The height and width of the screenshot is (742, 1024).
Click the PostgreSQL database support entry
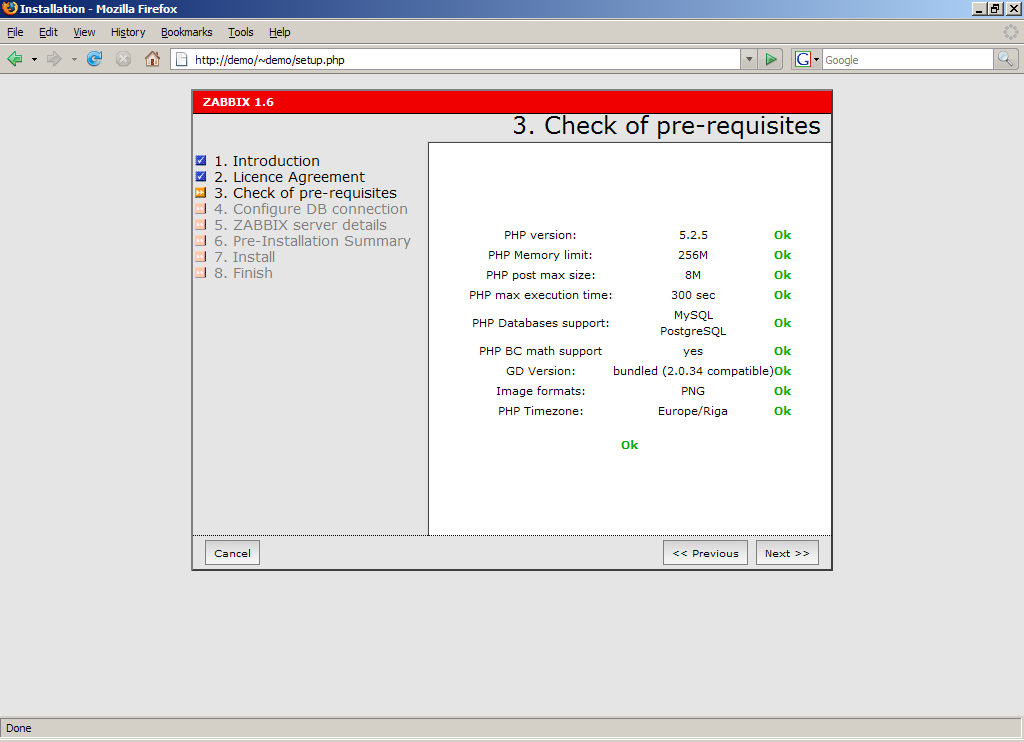point(693,331)
